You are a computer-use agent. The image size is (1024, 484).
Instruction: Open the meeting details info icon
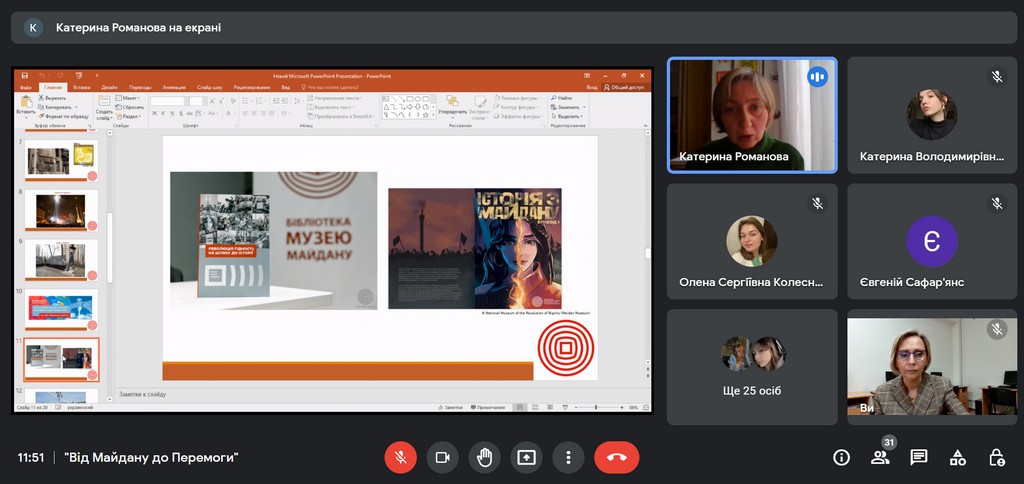coord(841,457)
